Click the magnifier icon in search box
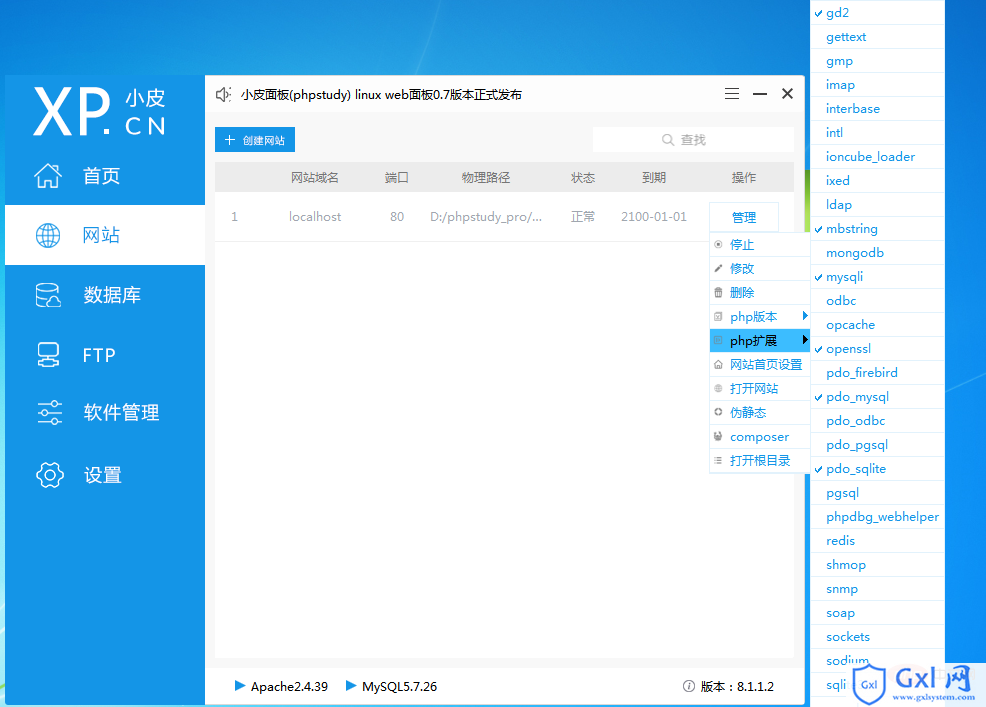 [668, 140]
